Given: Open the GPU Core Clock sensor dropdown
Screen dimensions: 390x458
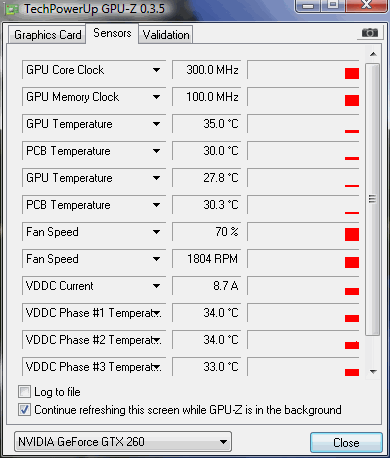Looking at the screenshot, I should (x=156, y=70).
